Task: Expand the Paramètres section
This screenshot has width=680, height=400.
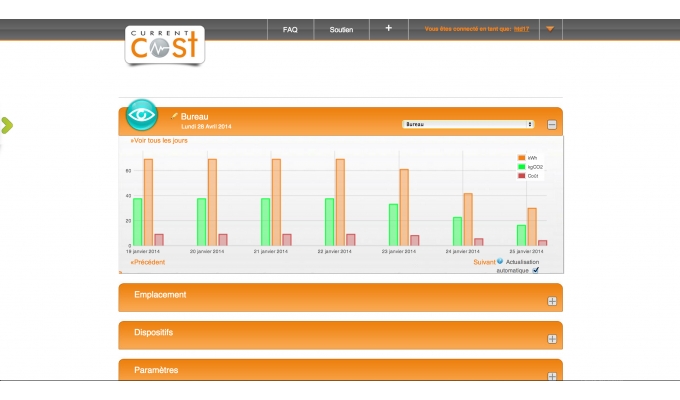Action: 551,376
